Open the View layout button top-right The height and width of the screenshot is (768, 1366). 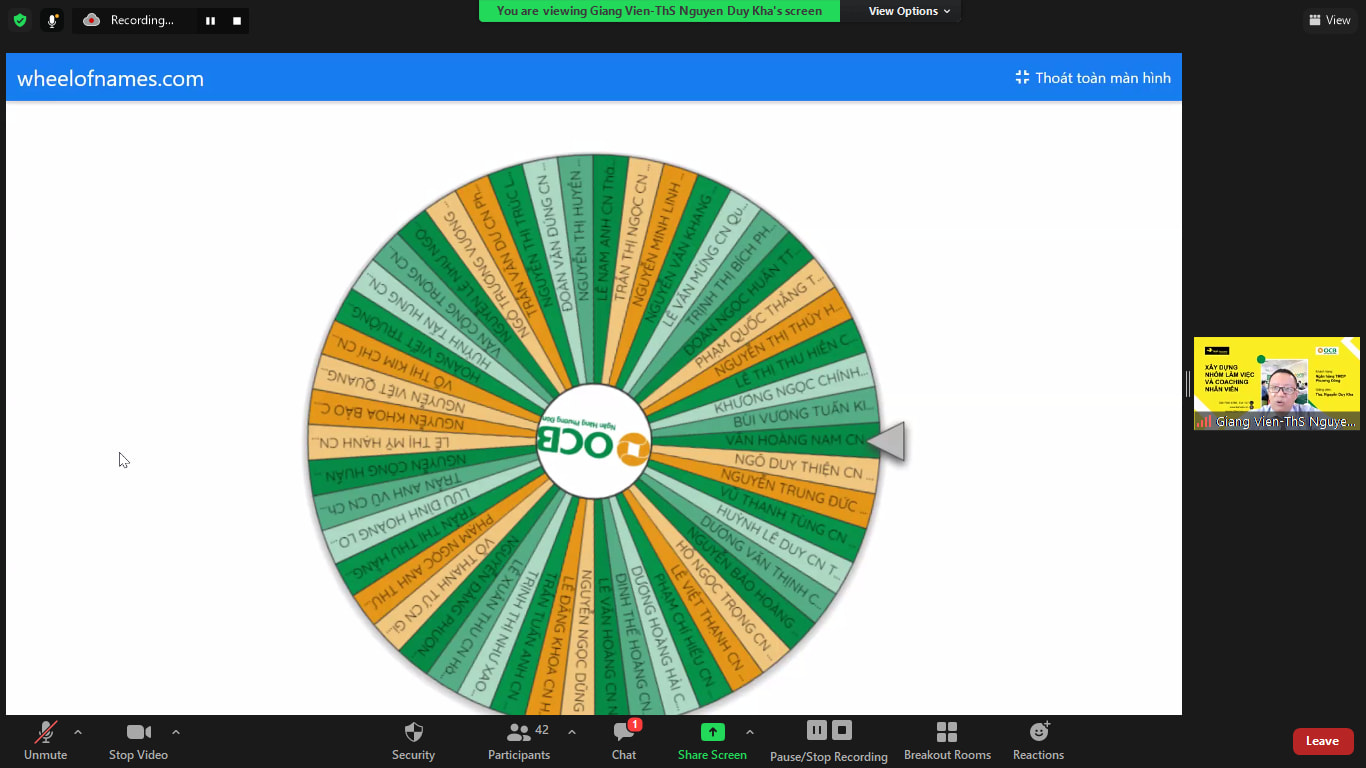1329,20
